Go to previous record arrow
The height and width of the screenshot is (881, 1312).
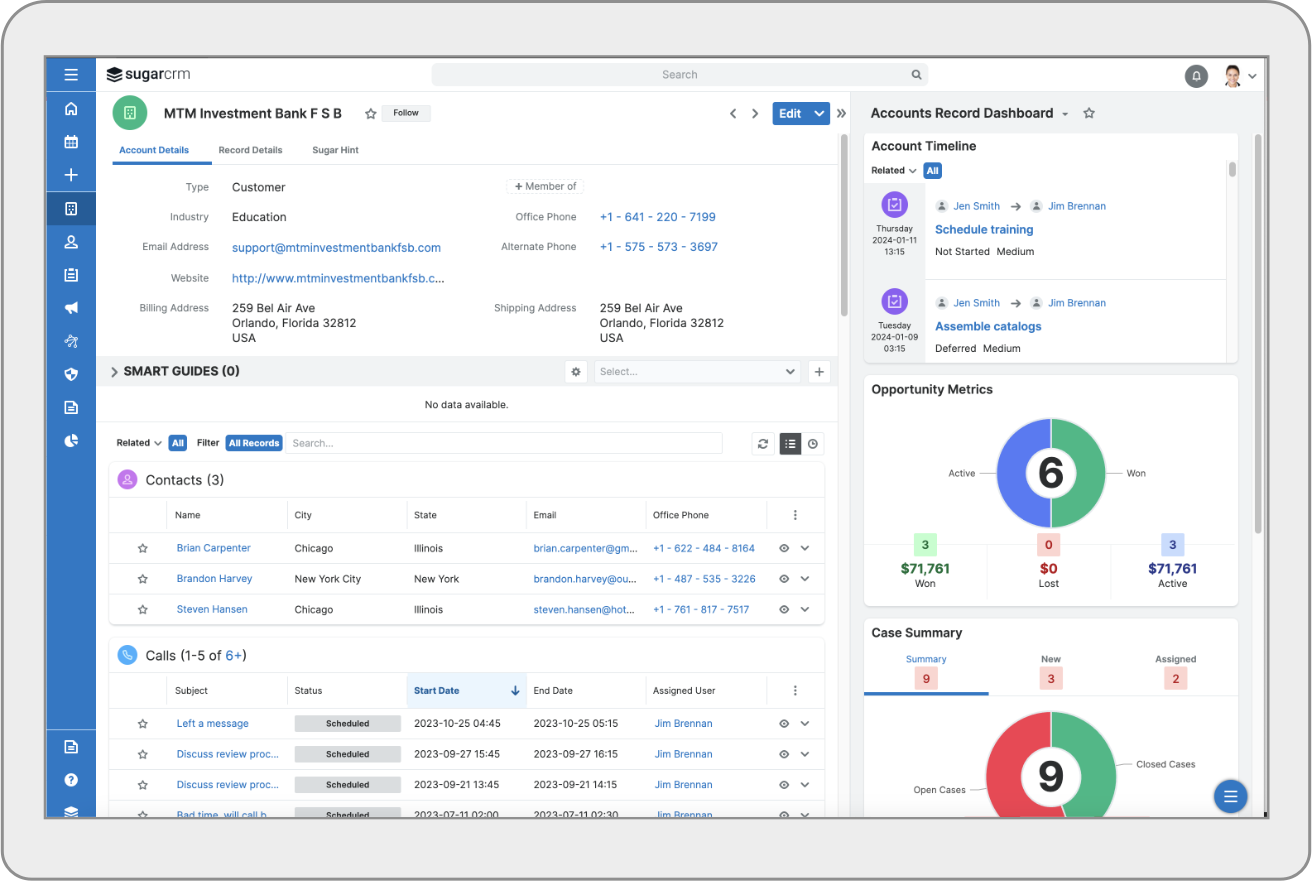pos(733,114)
